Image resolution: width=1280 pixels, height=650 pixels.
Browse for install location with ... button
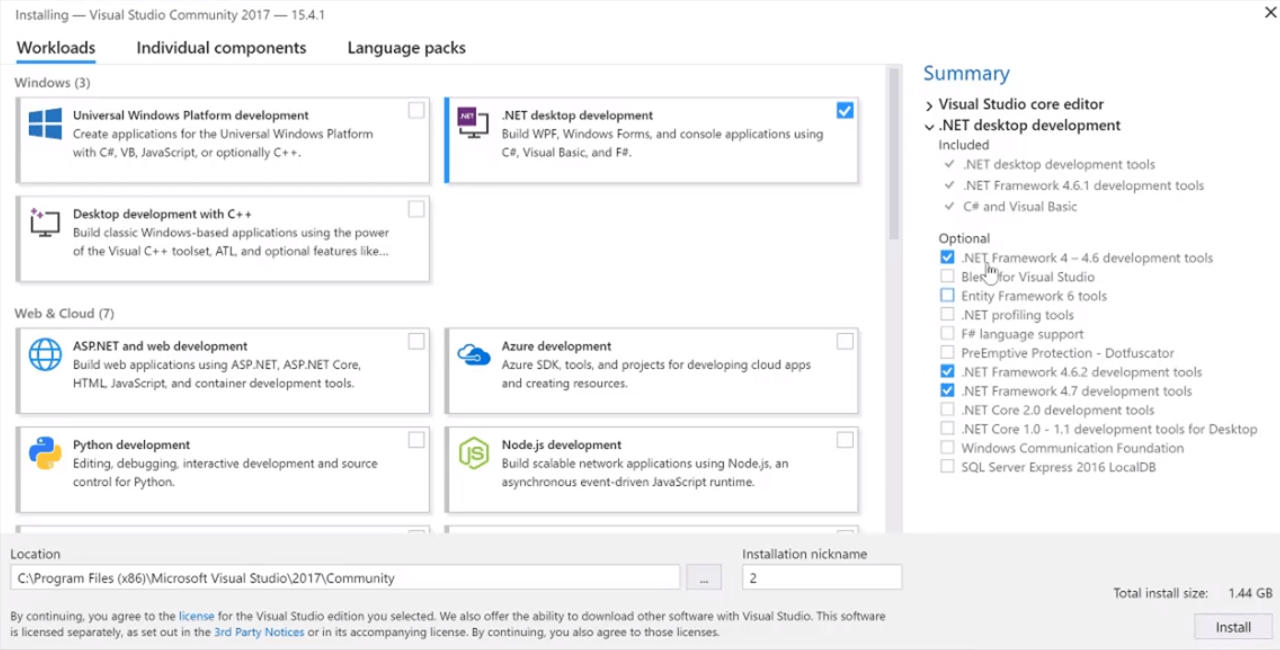pyautogui.click(x=703, y=578)
